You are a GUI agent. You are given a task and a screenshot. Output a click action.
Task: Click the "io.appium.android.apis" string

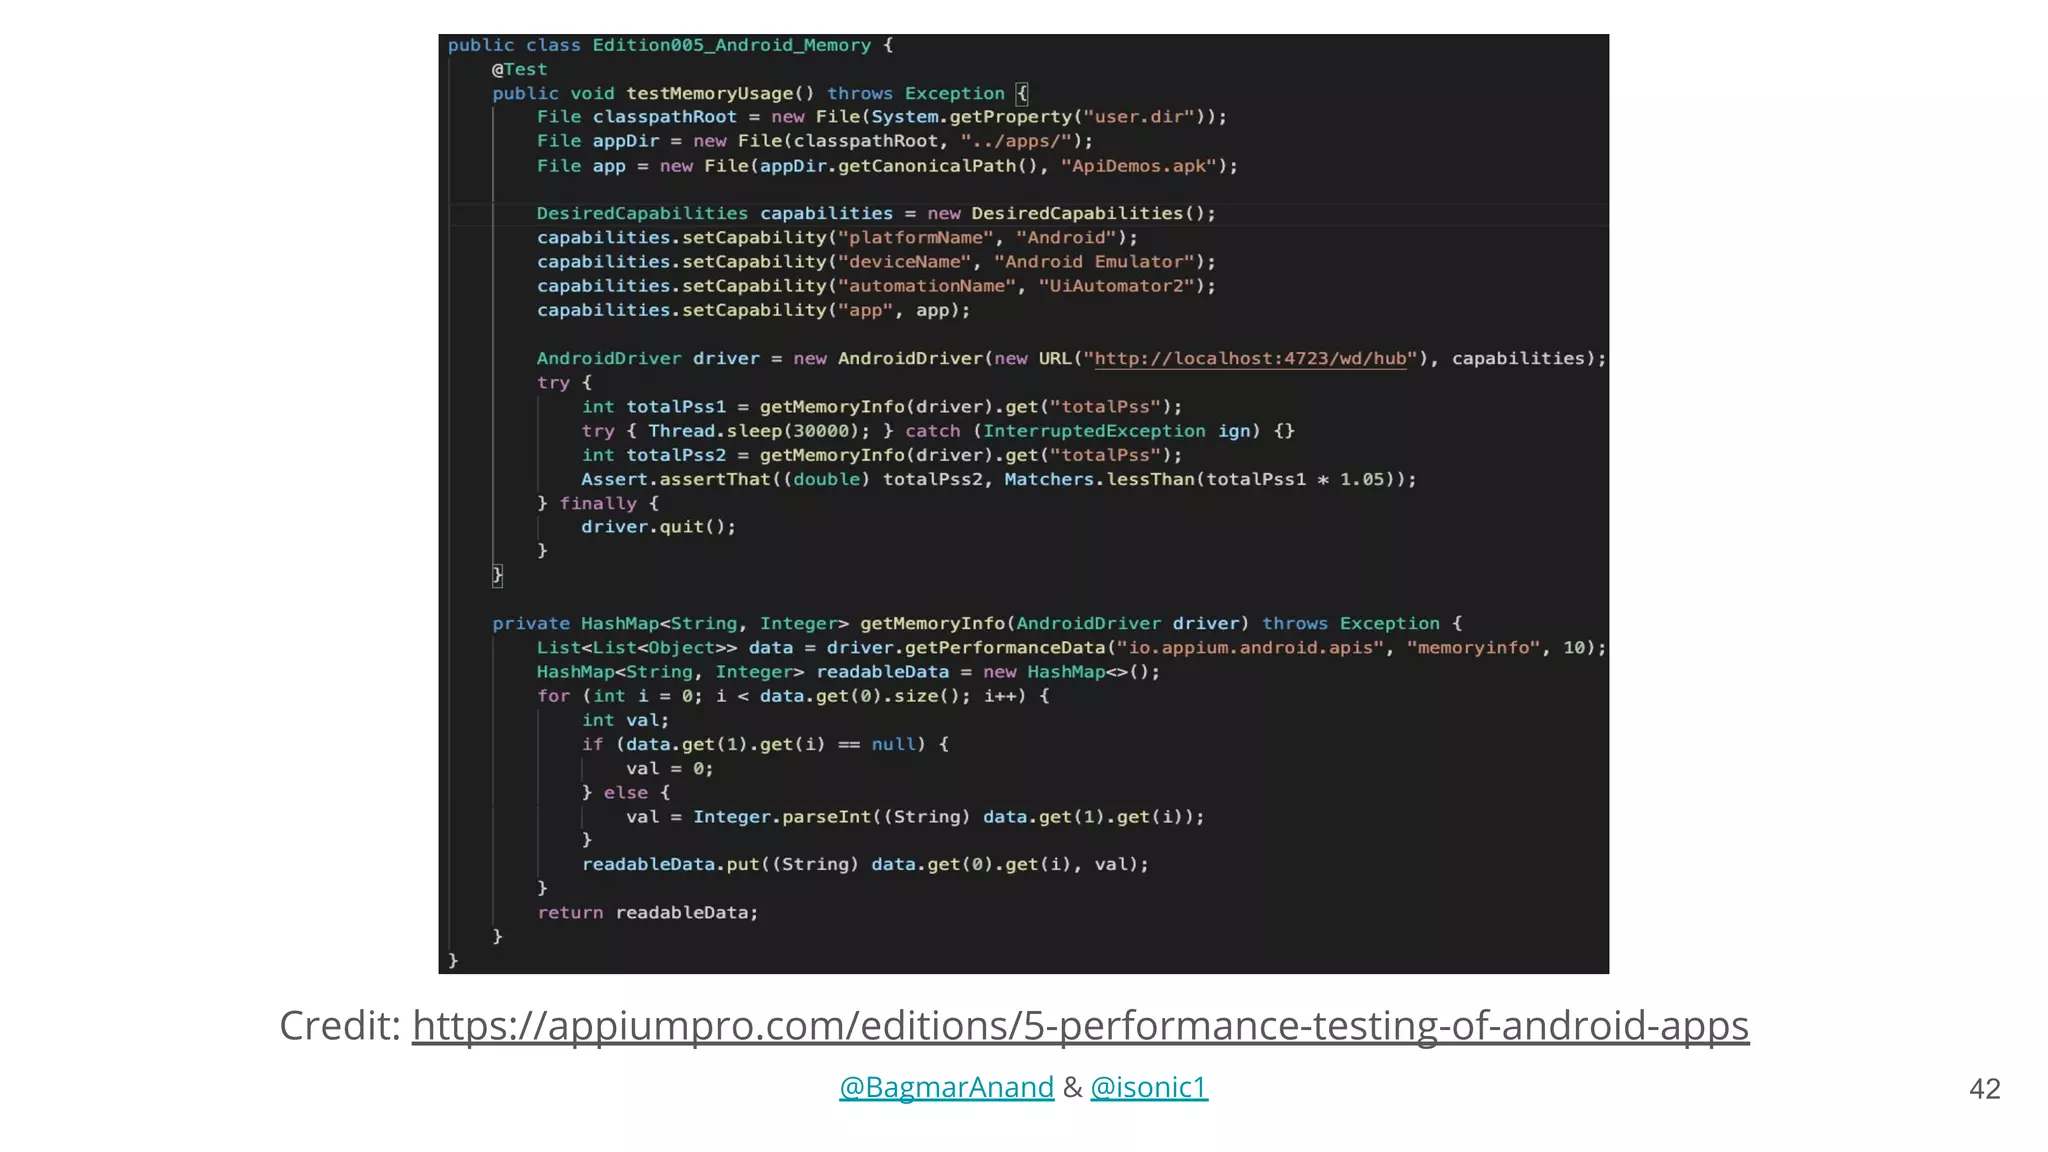tap(1250, 648)
